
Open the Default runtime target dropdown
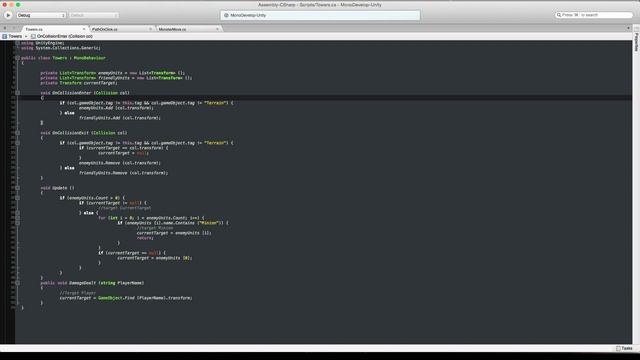[x=93, y=15]
